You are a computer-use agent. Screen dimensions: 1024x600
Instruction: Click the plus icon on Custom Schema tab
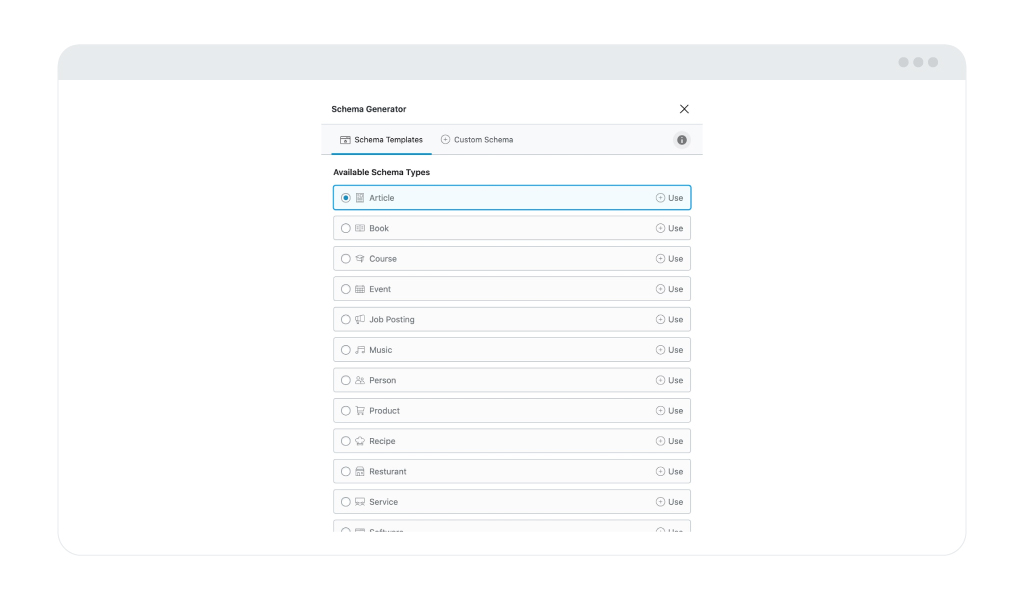445,140
